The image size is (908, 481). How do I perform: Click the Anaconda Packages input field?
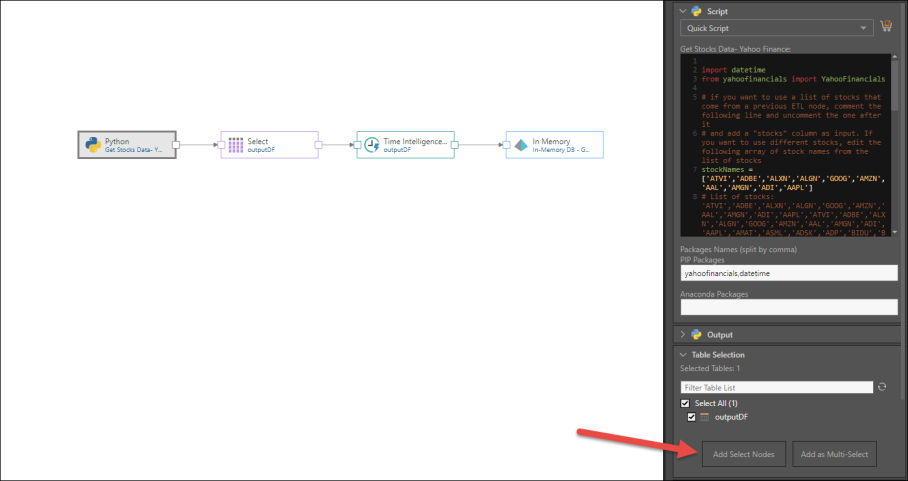(789, 307)
